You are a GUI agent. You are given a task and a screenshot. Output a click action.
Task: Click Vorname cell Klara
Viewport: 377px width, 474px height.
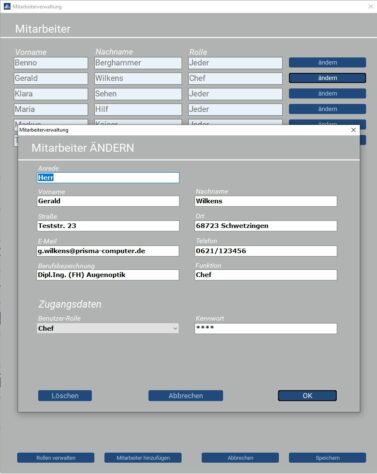51,94
